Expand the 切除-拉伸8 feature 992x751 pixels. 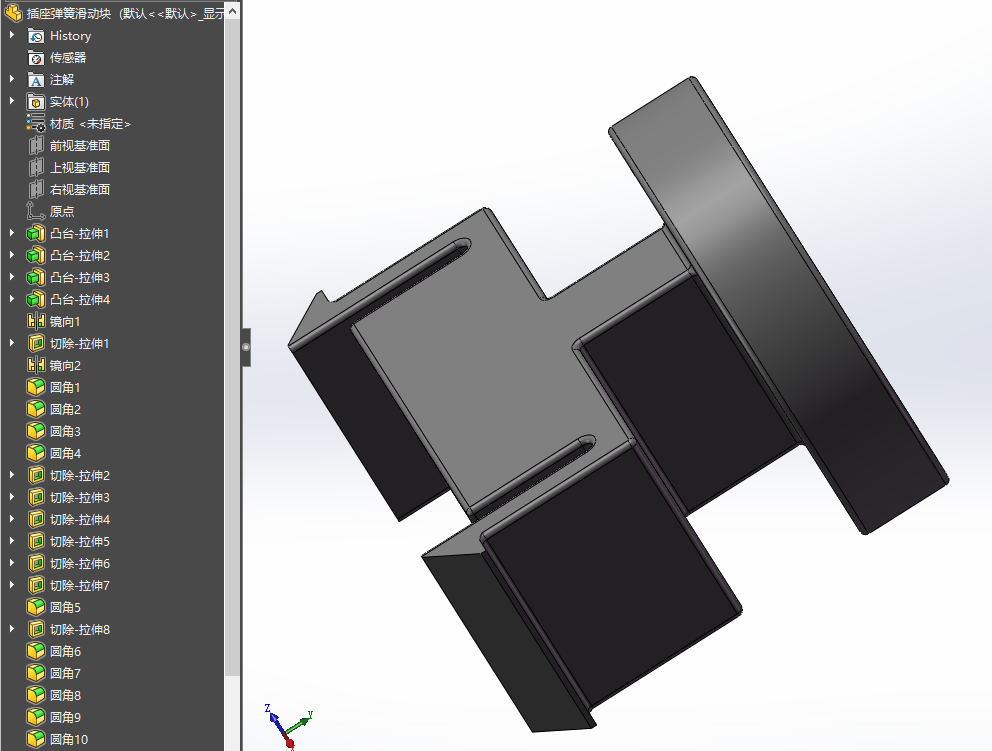point(11,629)
